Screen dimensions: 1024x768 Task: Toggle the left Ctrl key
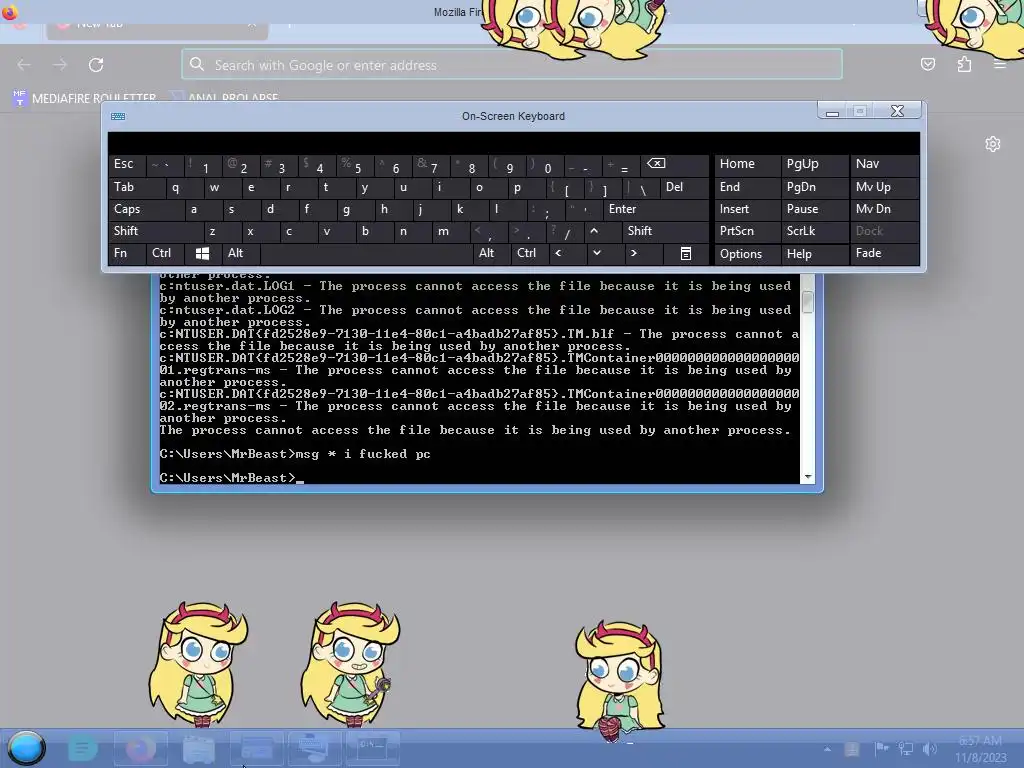click(165, 253)
